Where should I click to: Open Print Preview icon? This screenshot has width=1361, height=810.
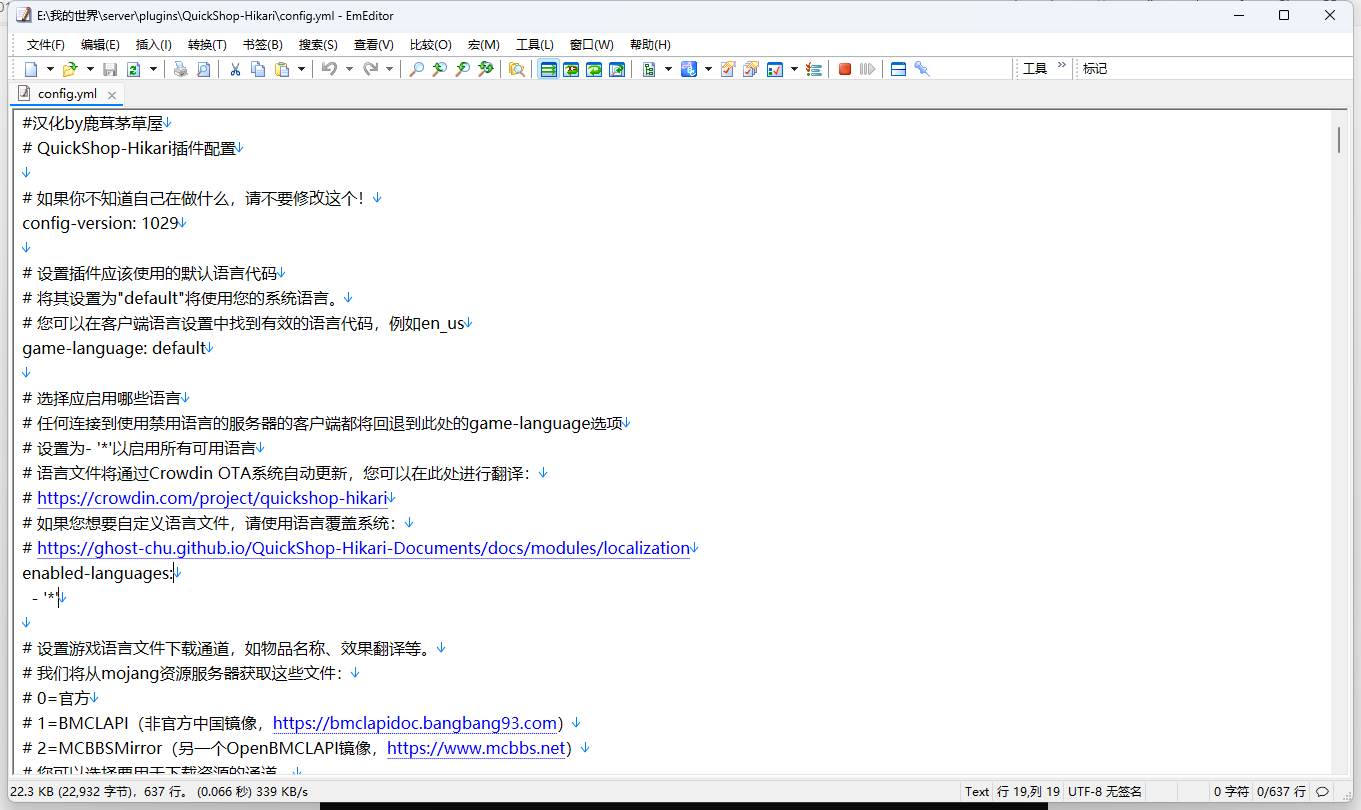203,69
